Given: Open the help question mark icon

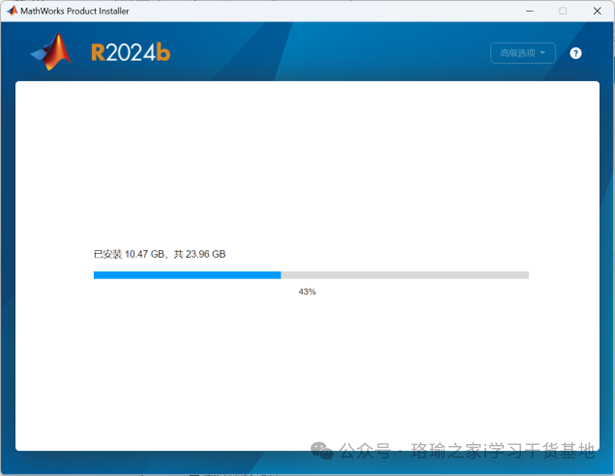Looking at the screenshot, I should click(575, 53).
